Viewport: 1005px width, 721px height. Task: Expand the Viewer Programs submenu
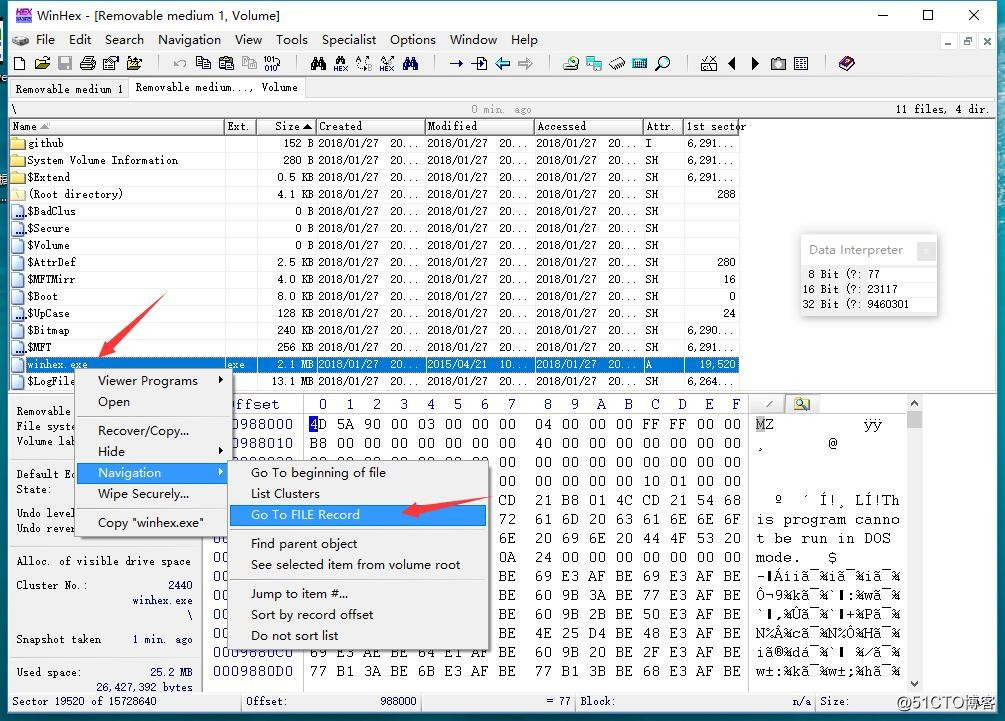152,380
